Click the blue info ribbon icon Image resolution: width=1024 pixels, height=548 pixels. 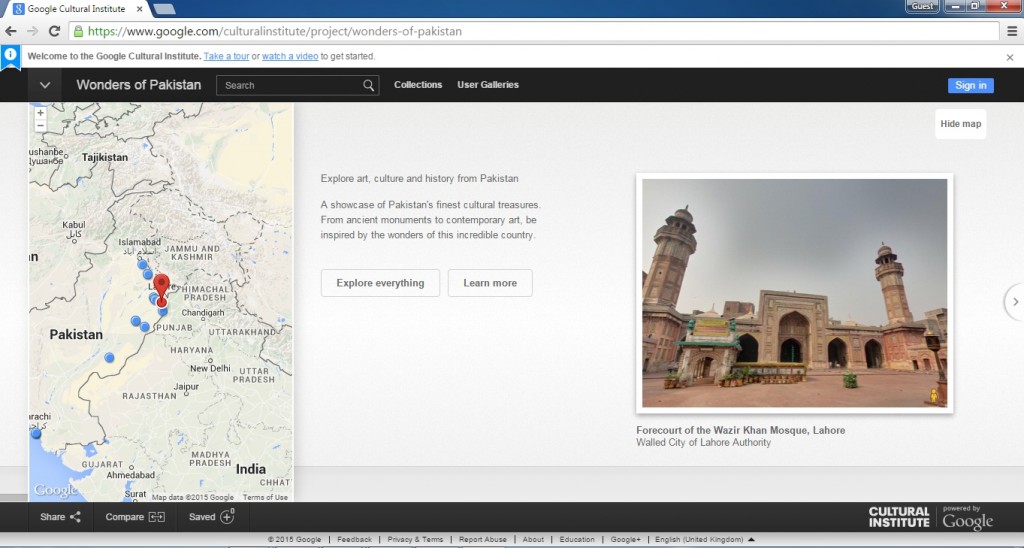pyautogui.click(x=10, y=56)
